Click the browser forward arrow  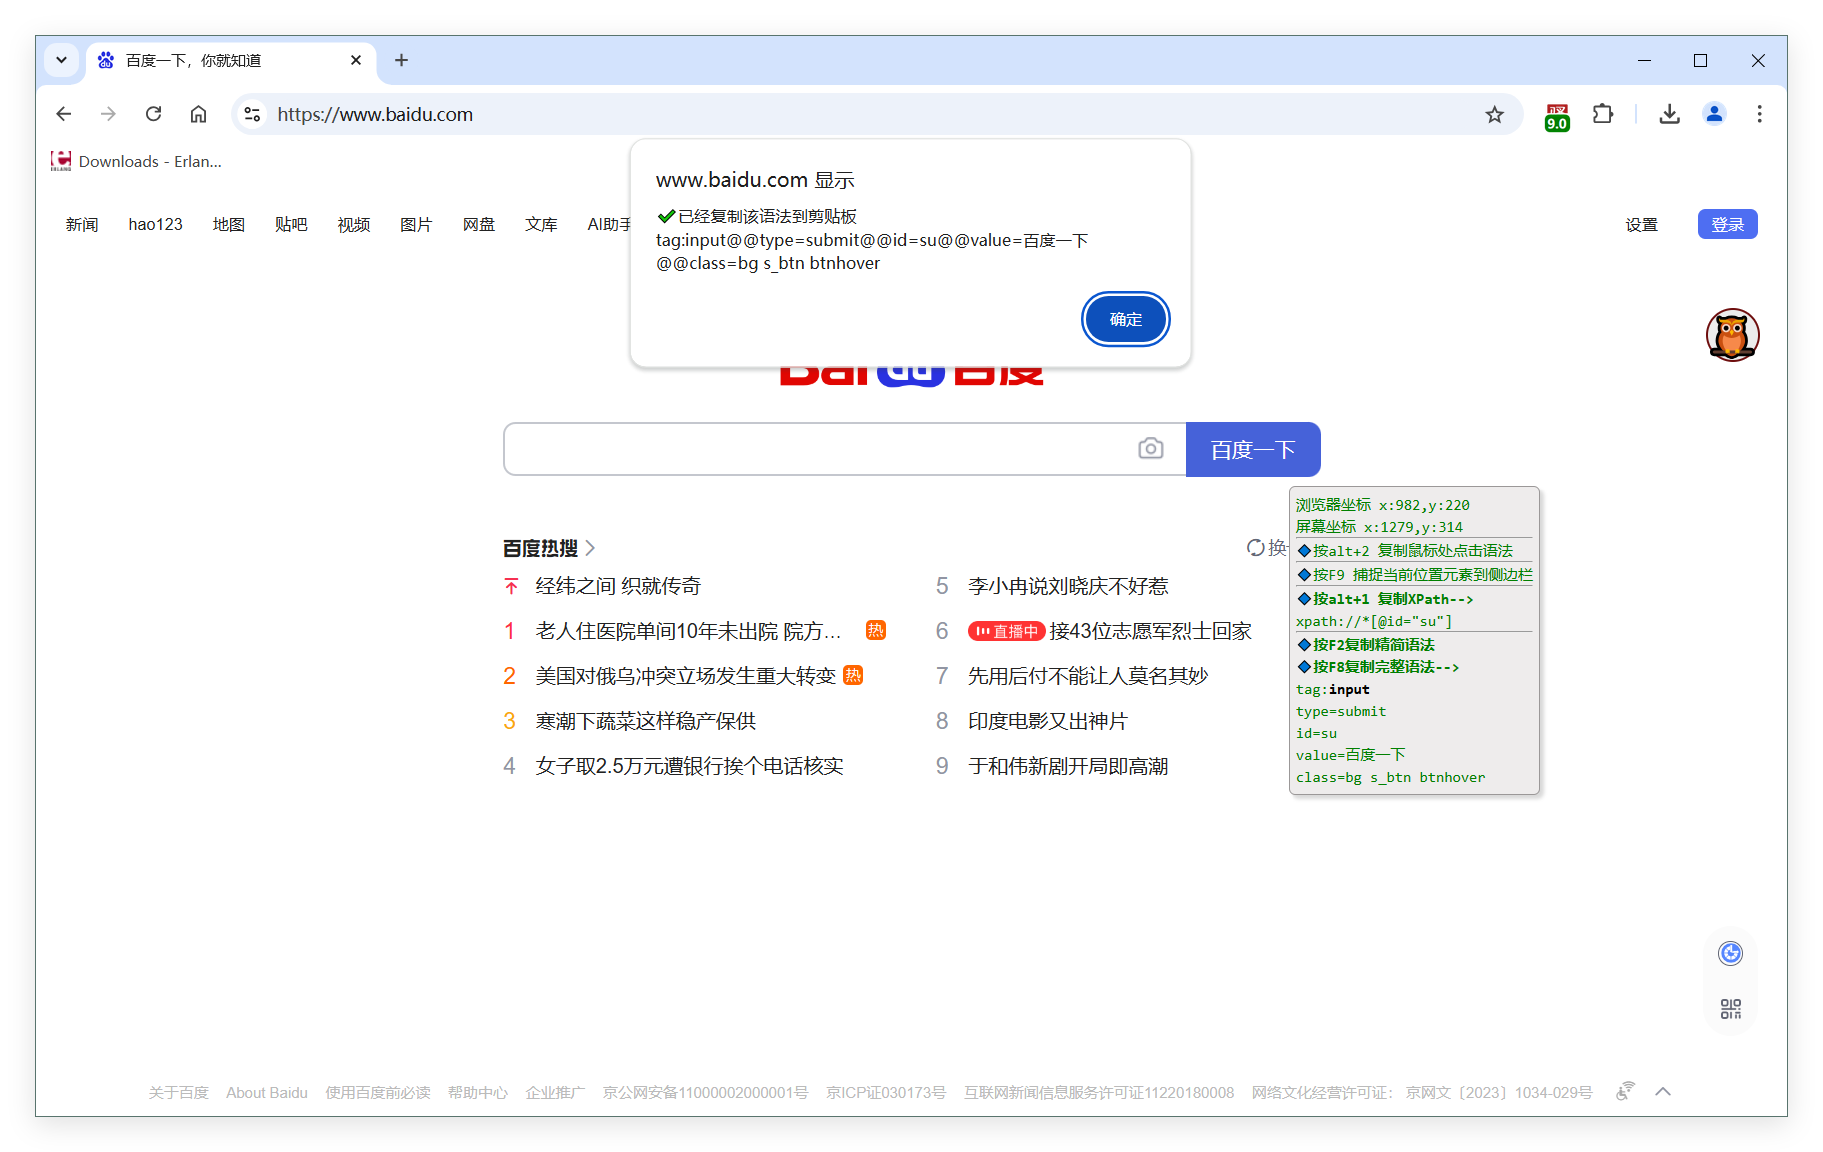click(x=108, y=114)
